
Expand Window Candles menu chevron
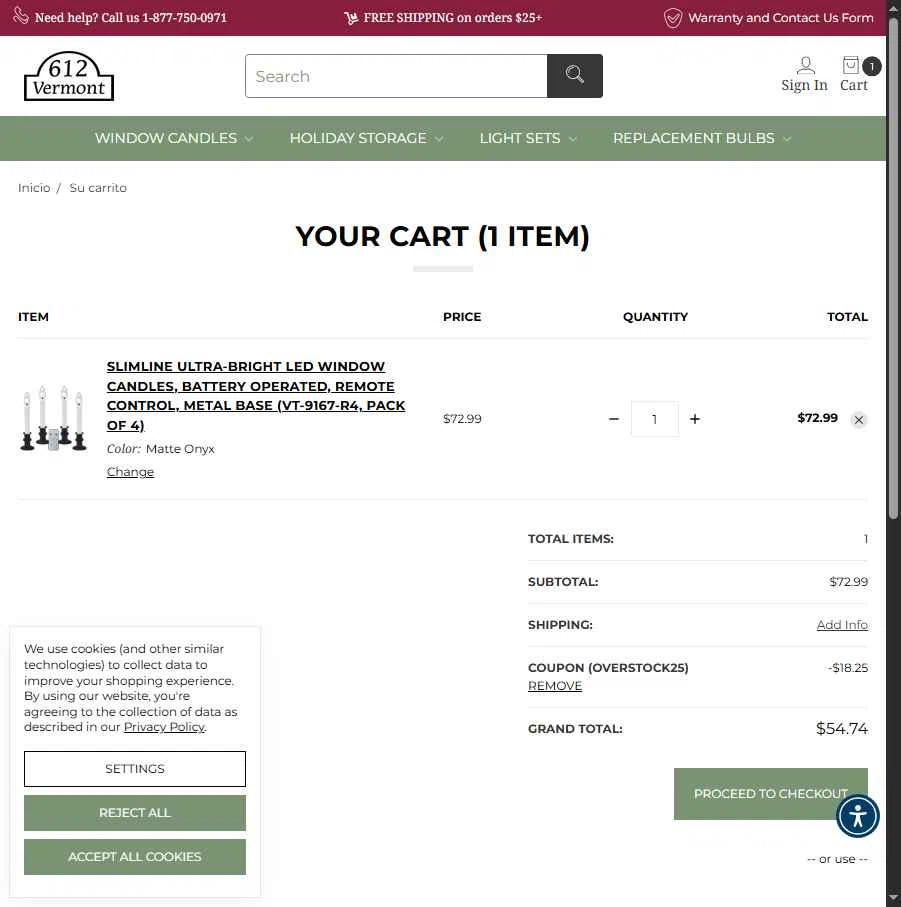pyautogui.click(x=249, y=139)
